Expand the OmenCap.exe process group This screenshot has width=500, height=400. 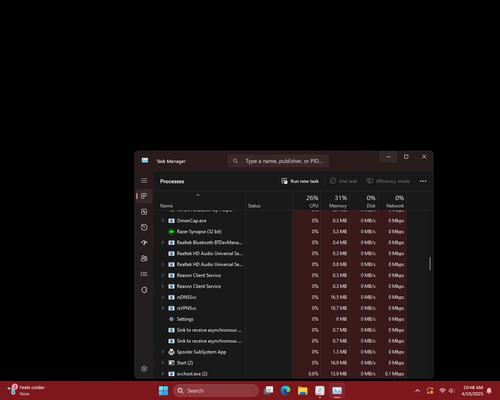(x=163, y=221)
